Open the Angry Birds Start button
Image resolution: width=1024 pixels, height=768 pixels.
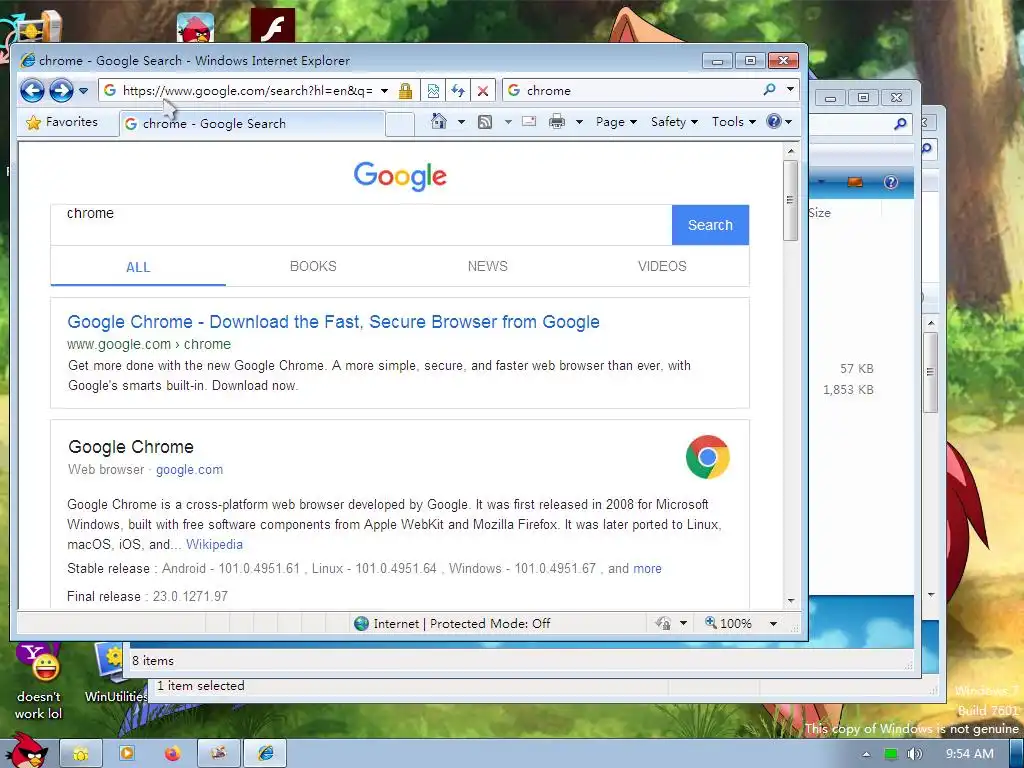28,750
